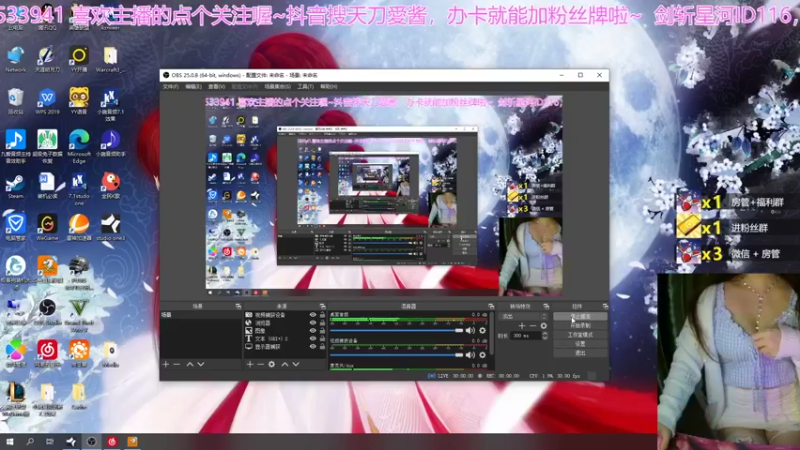Pop out the Sources dock panel
The image size is (800, 450).
pyautogui.click(x=322, y=306)
